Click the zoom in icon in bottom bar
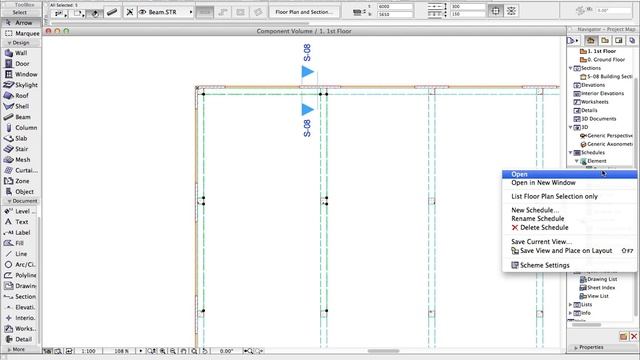The width and height of the screenshot is (640, 360). coord(163,351)
